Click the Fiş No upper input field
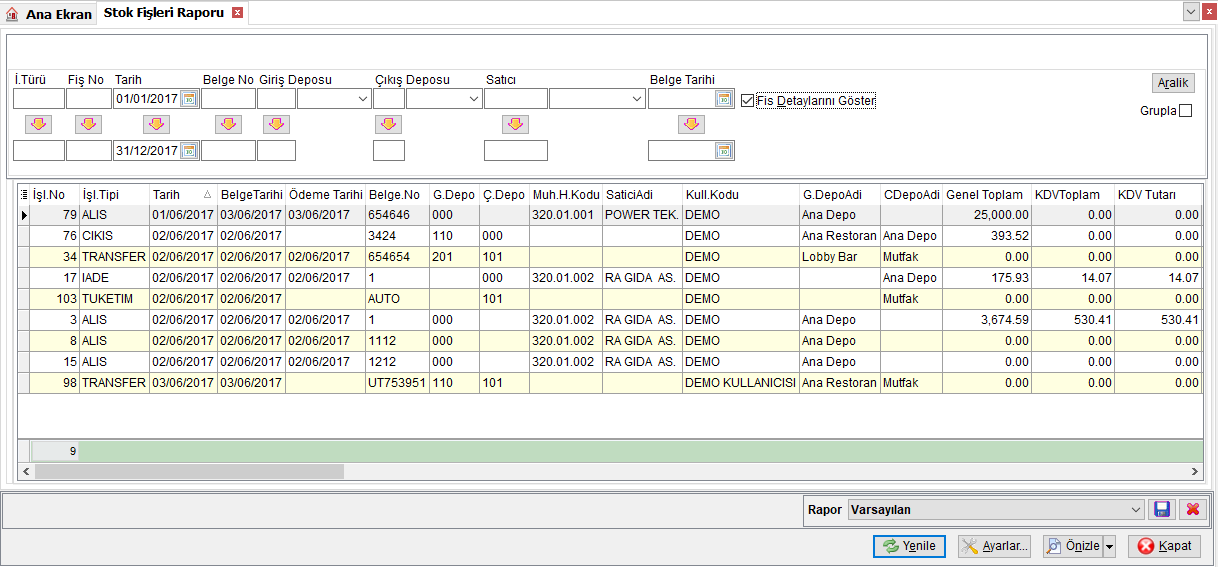1219x567 pixels. click(x=89, y=98)
